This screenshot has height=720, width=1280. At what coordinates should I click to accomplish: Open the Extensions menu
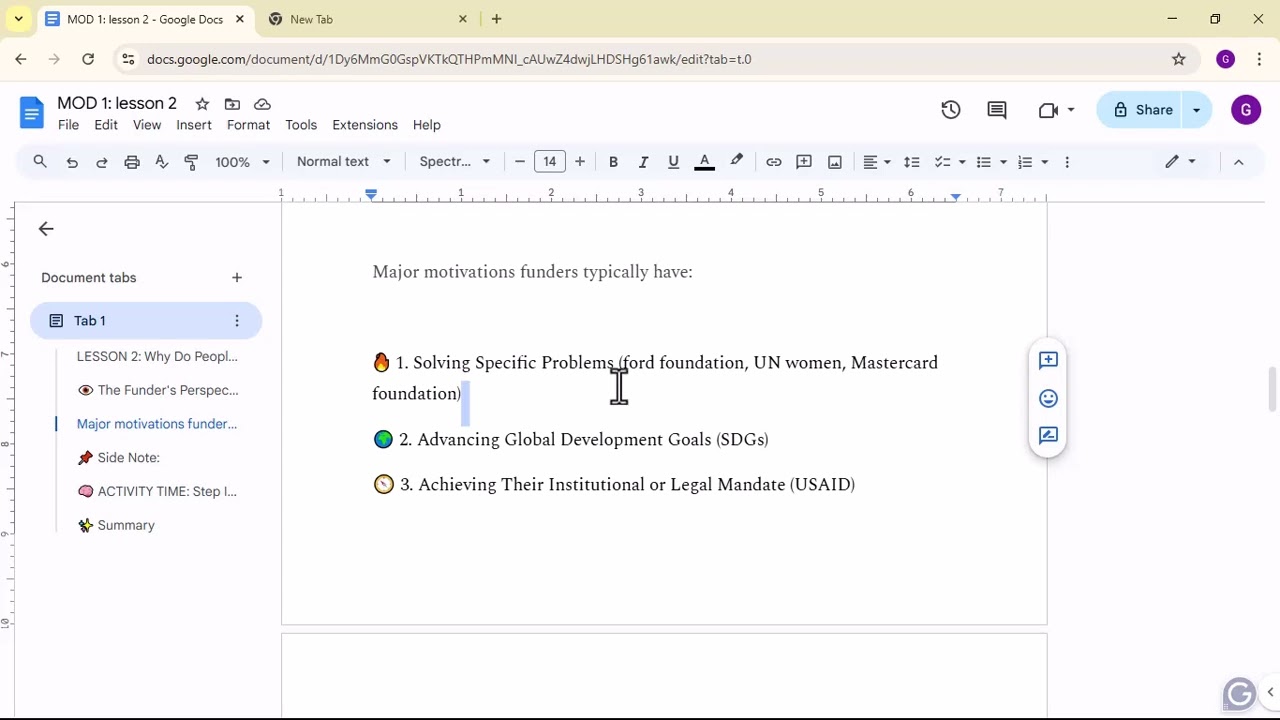pyautogui.click(x=365, y=125)
